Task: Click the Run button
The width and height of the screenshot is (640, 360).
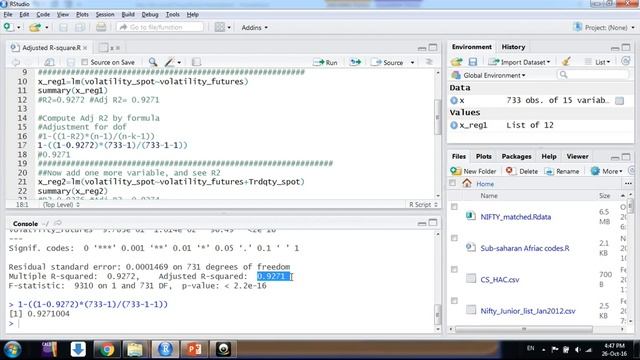Action: 325,62
